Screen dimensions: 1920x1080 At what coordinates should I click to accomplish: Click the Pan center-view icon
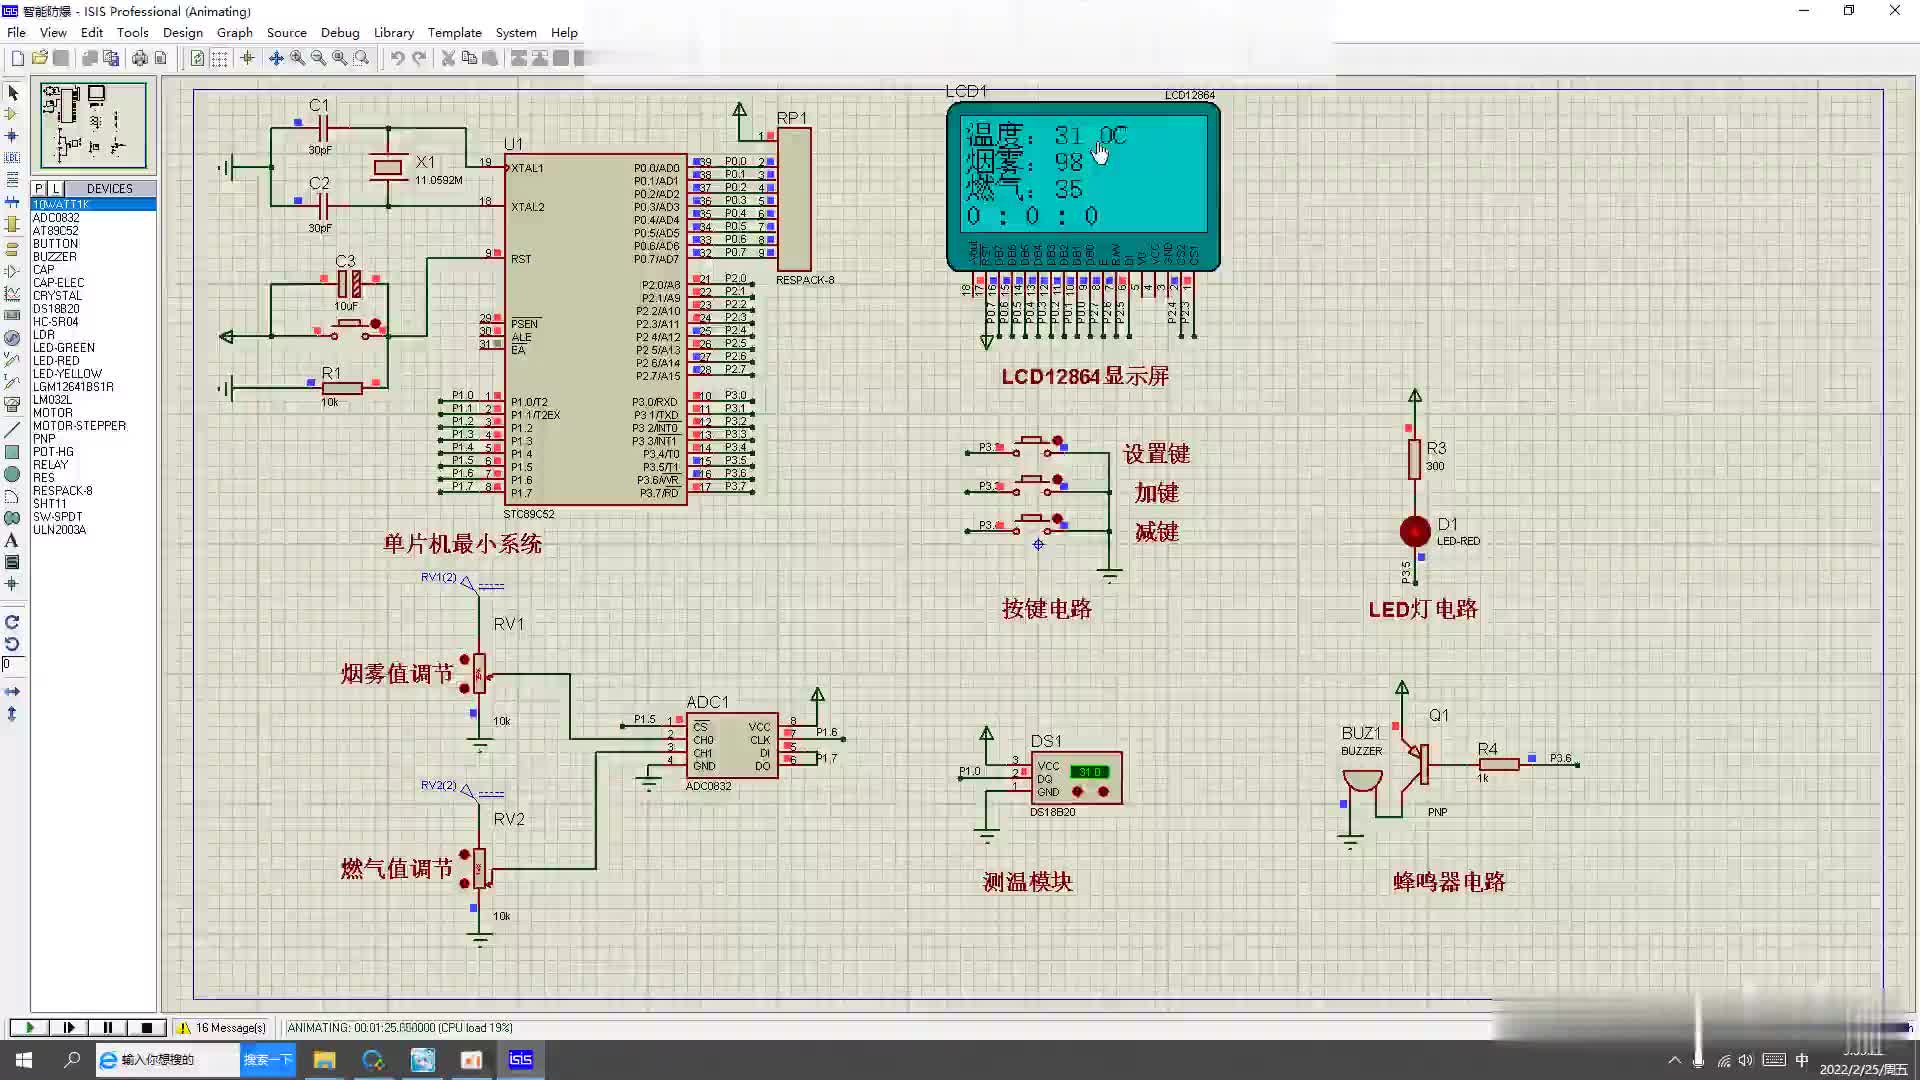(276, 58)
